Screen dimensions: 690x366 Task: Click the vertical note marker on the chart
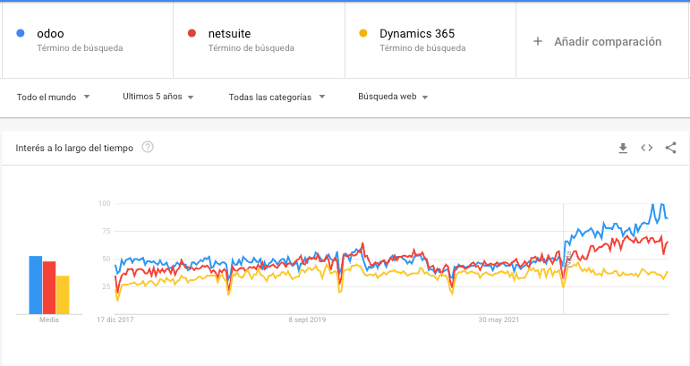(568, 259)
